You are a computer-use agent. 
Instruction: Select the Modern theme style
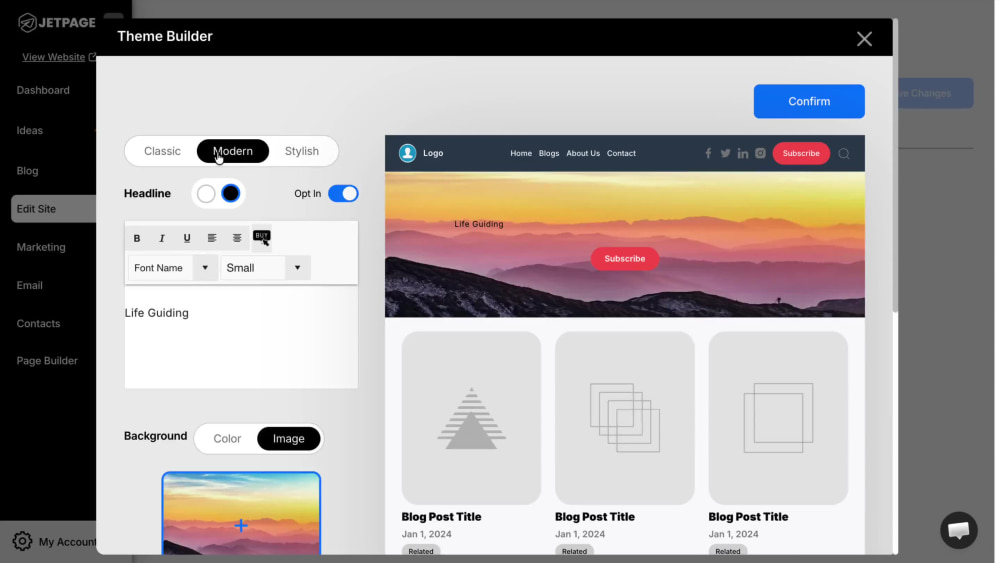233,151
